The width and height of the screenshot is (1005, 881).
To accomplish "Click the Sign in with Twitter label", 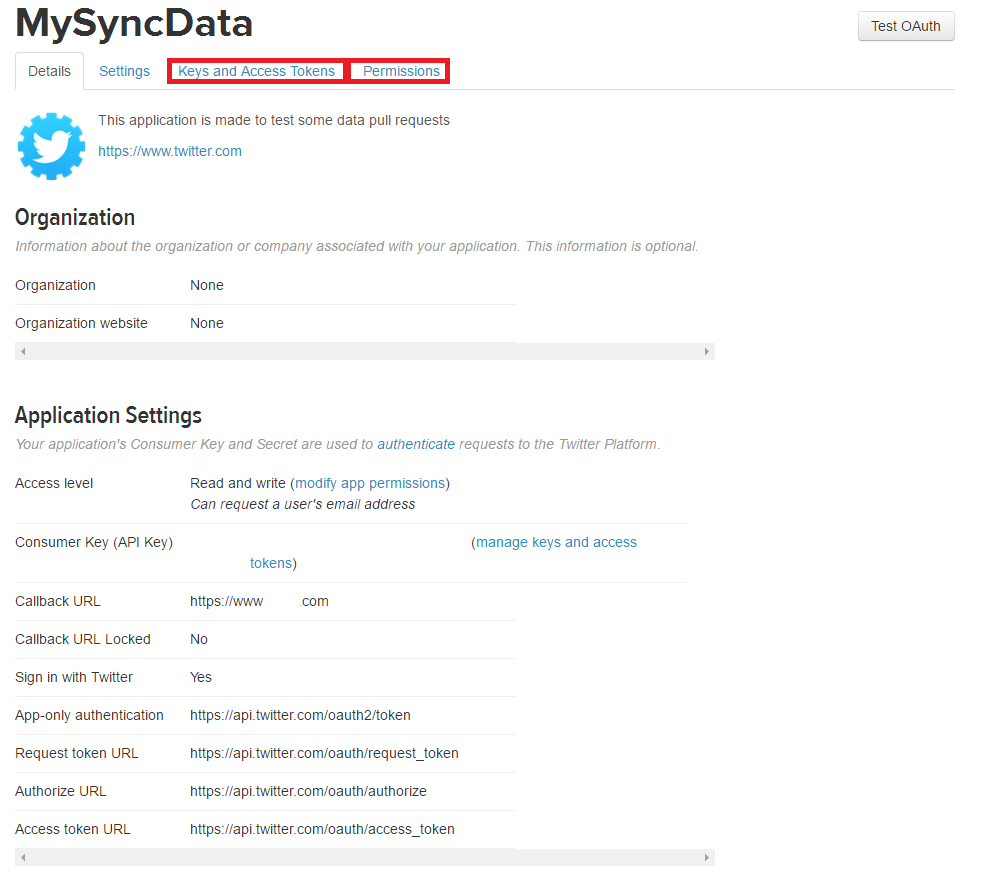I will pyautogui.click(x=74, y=677).
